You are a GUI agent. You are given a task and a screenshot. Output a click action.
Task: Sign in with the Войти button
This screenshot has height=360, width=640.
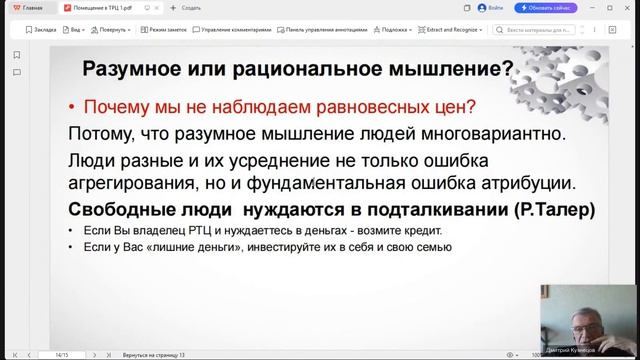(491, 8)
